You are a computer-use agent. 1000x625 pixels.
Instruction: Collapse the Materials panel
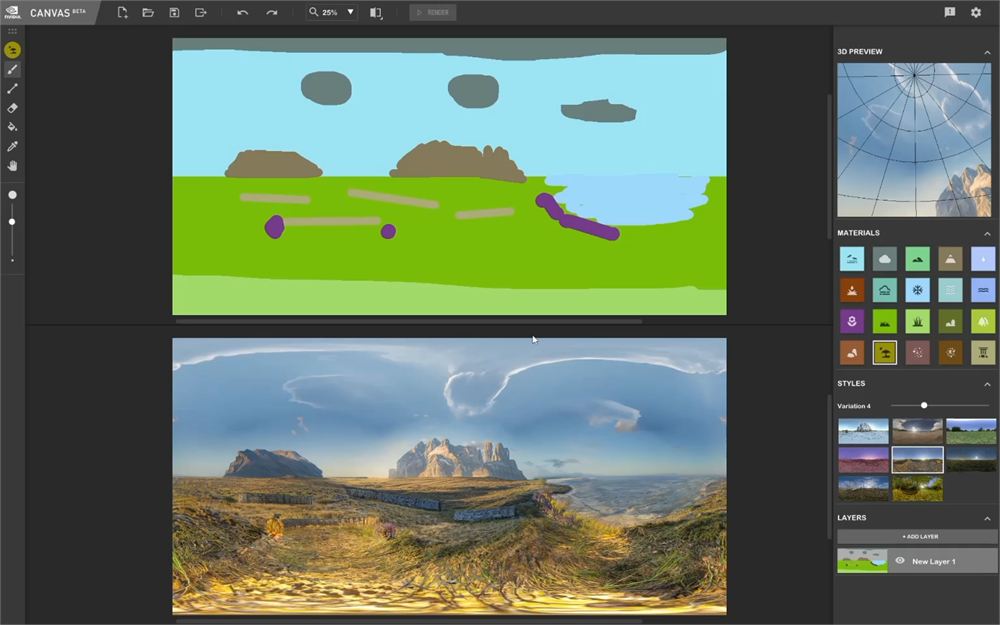[x=987, y=233]
